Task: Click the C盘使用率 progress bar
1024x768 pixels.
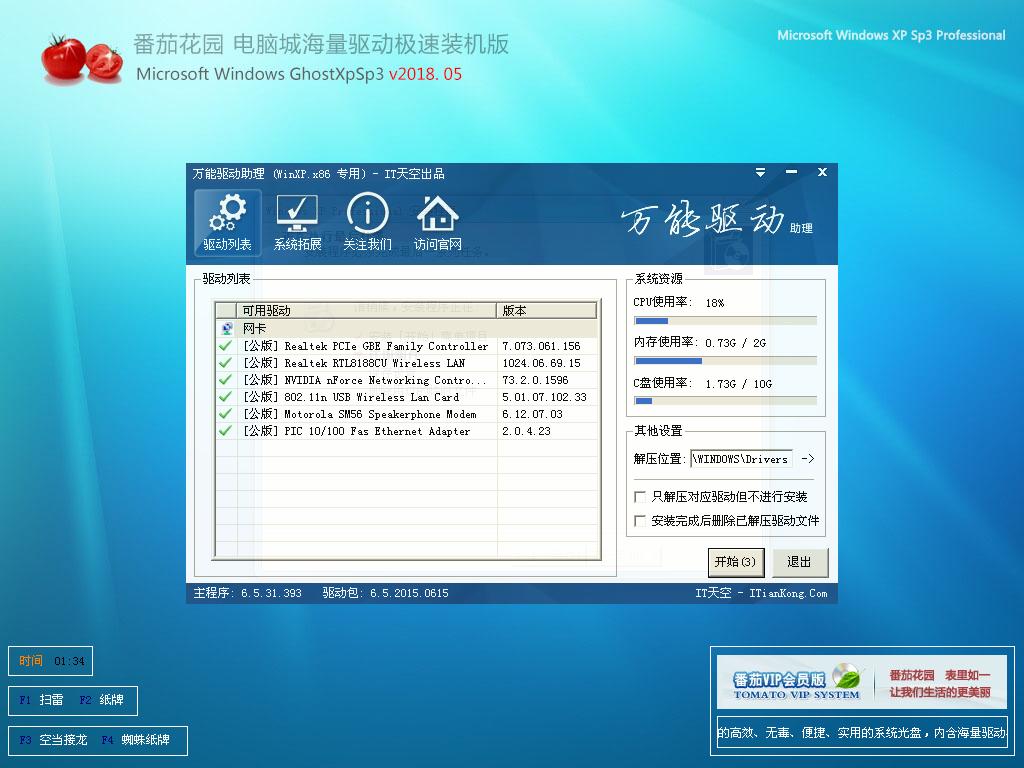Action: (x=725, y=401)
